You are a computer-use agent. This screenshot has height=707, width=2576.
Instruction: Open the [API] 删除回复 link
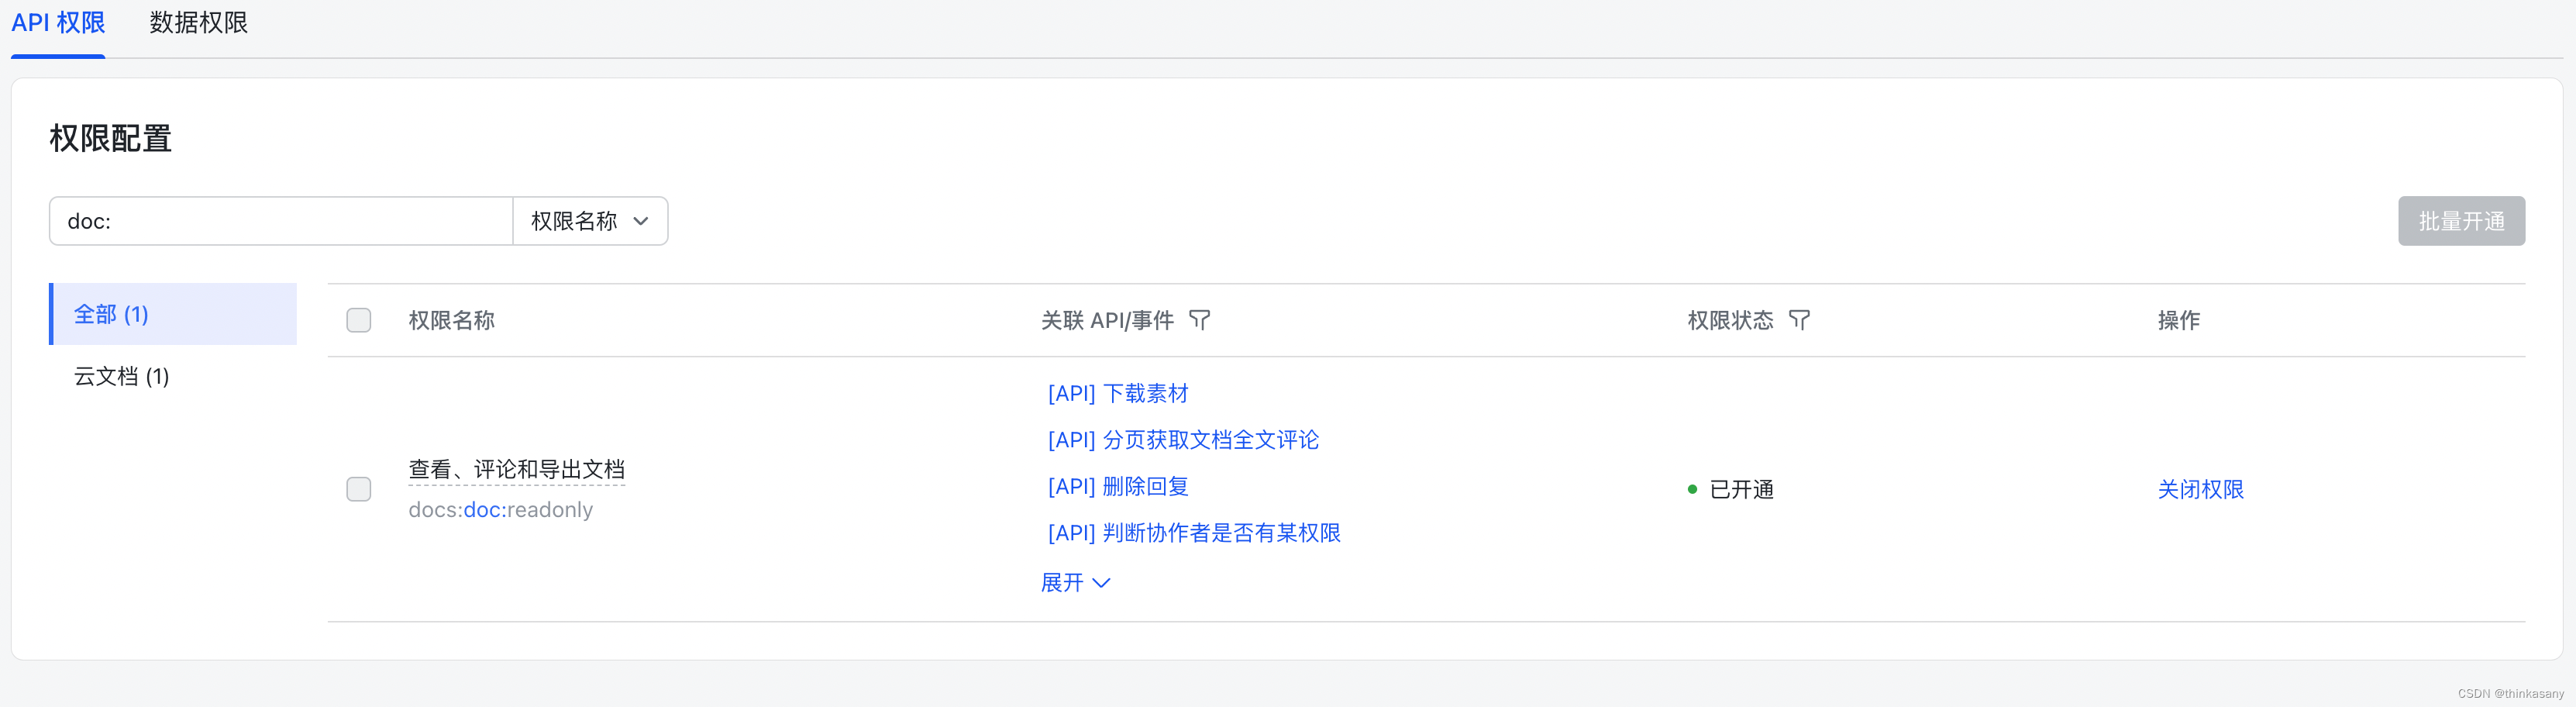[x=1118, y=487]
